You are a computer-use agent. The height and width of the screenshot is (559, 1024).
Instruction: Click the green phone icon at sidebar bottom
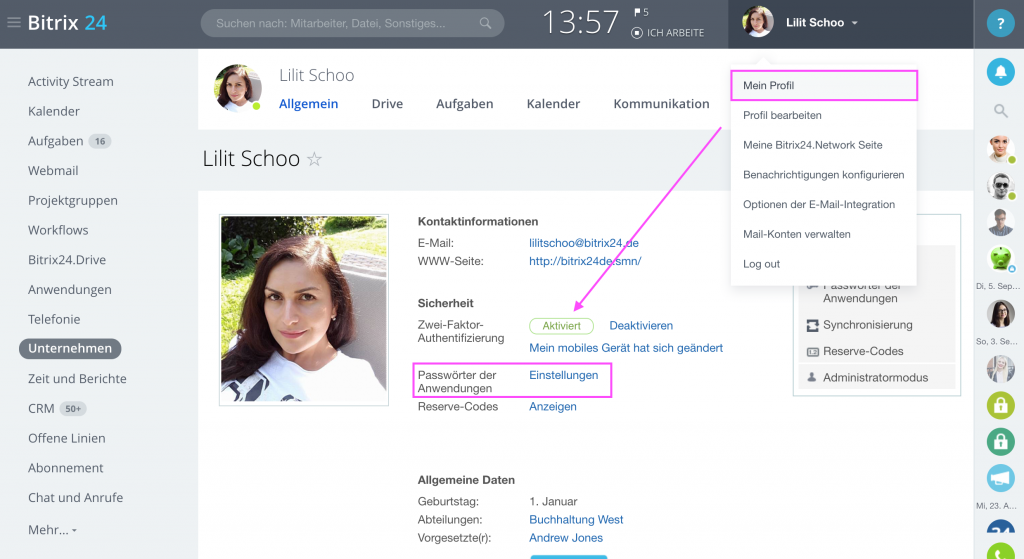[x=1000, y=552]
